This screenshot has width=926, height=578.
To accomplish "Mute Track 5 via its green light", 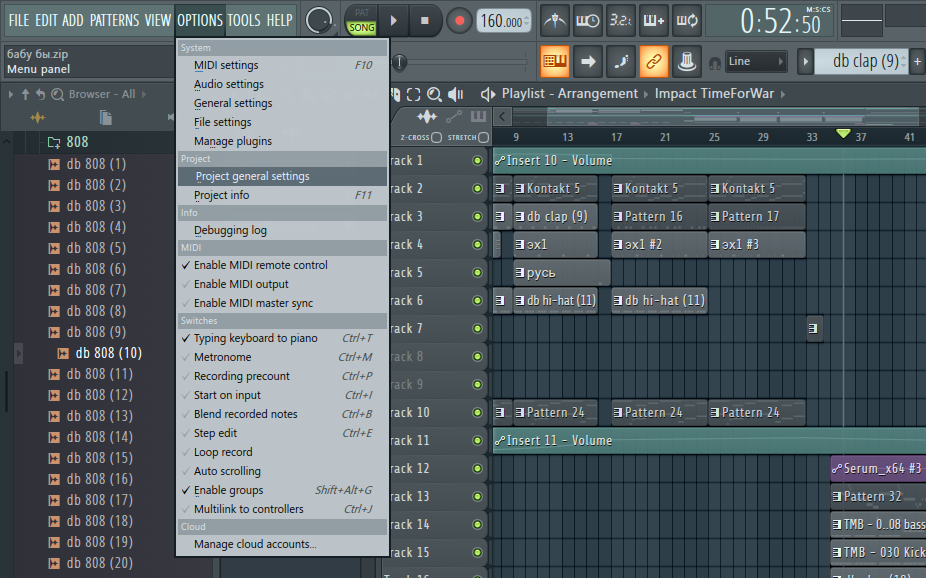I will tap(477, 273).
